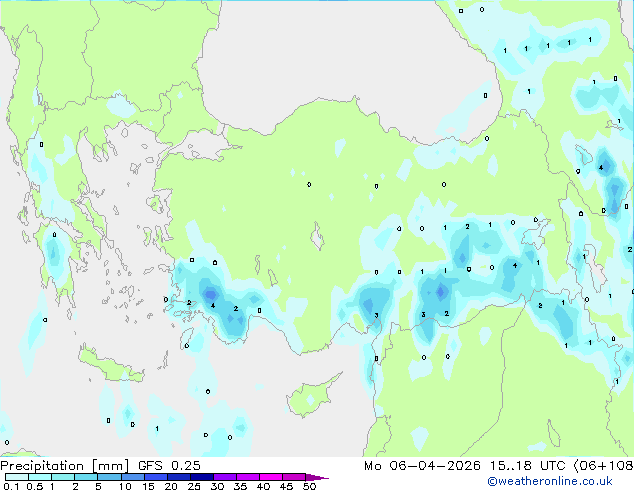
Task: Click the over-50 mm purple legend arrow
Action: (317, 478)
